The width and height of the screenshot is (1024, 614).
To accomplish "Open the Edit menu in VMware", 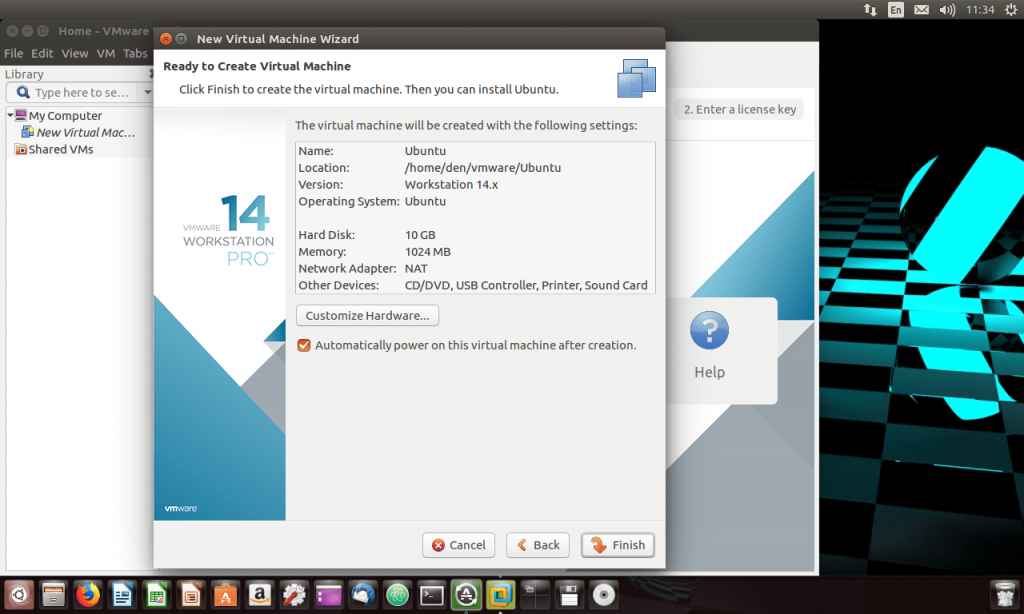I will click(42, 54).
